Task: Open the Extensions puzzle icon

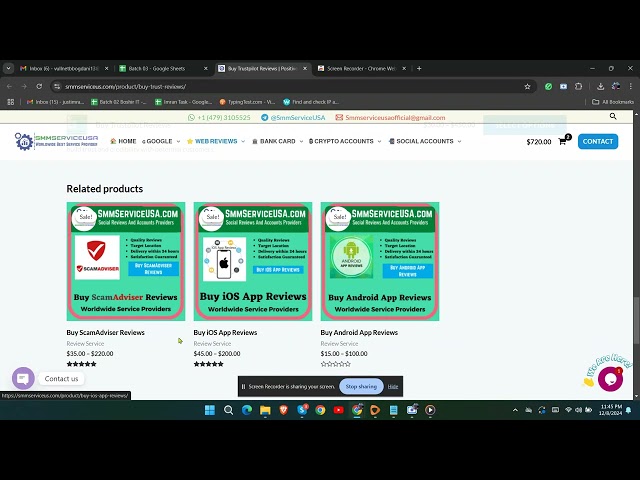Action: 578,87
